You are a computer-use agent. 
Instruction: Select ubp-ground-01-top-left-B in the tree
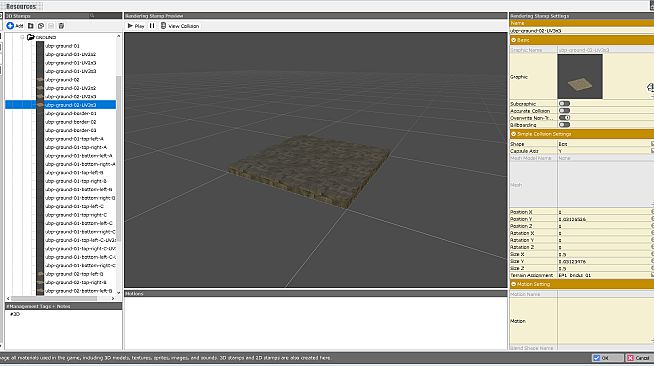[x=74, y=173]
